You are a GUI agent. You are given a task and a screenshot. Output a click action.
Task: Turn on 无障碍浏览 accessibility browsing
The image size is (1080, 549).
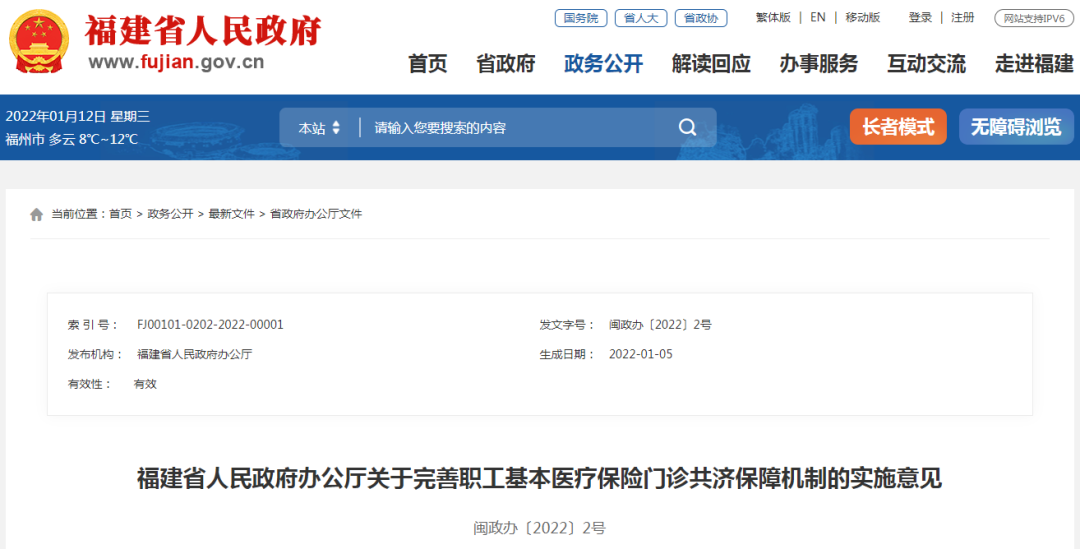1015,127
